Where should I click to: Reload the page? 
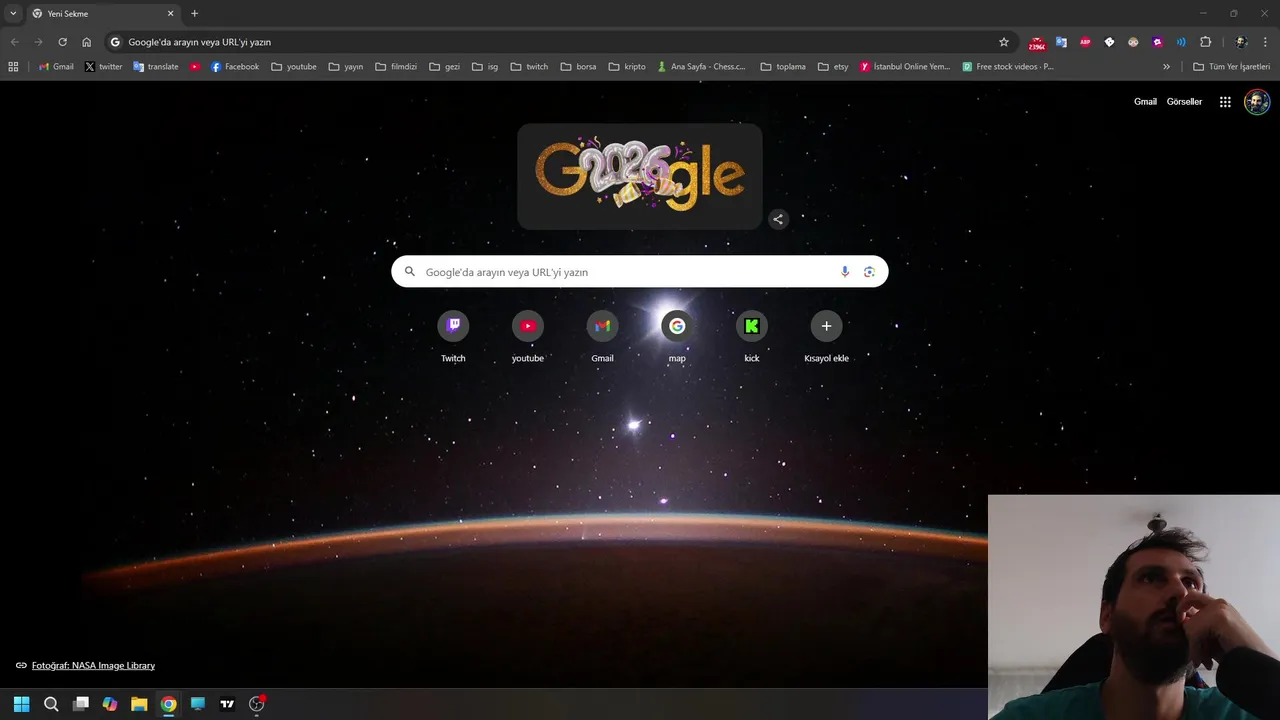[62, 42]
